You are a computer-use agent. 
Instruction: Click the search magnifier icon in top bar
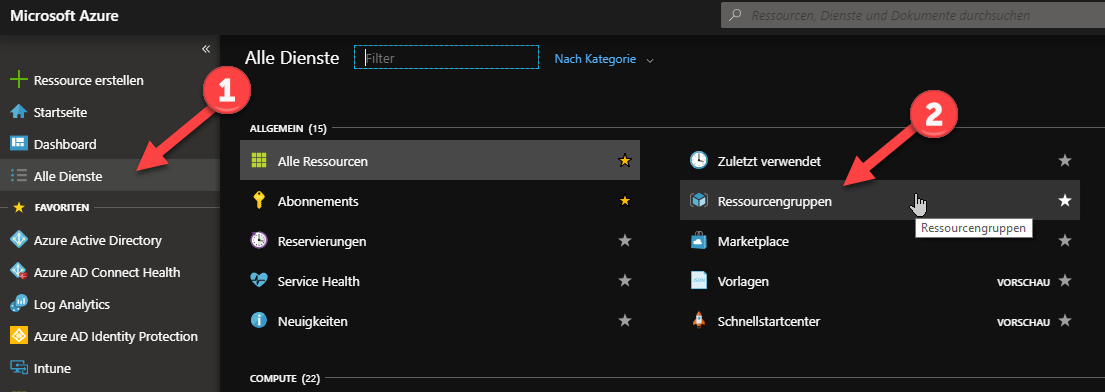734,15
